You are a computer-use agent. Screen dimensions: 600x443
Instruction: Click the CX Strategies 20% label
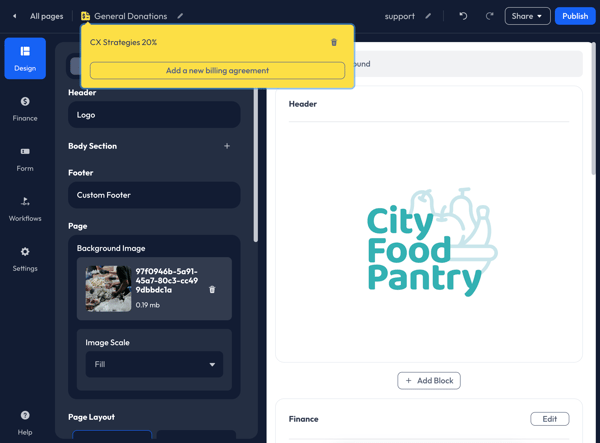coord(123,42)
